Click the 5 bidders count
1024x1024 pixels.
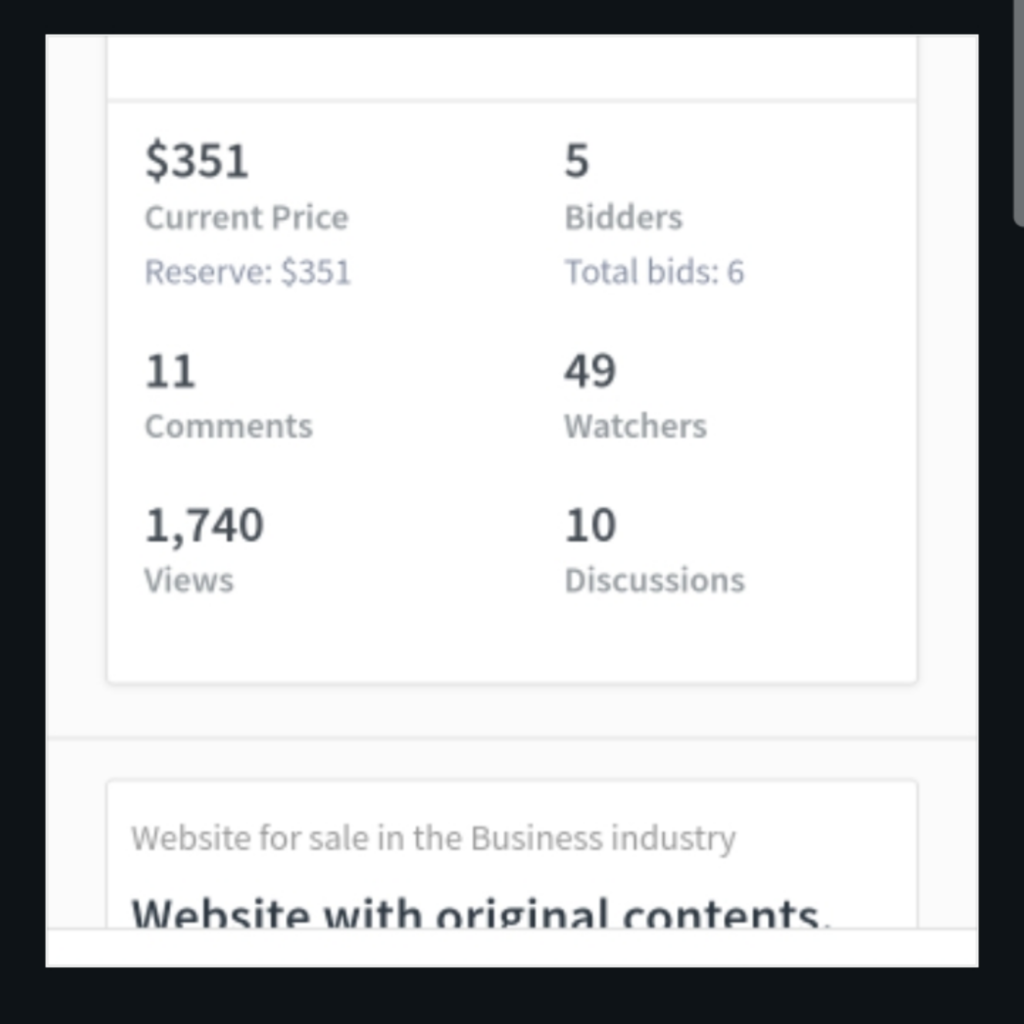(577, 161)
